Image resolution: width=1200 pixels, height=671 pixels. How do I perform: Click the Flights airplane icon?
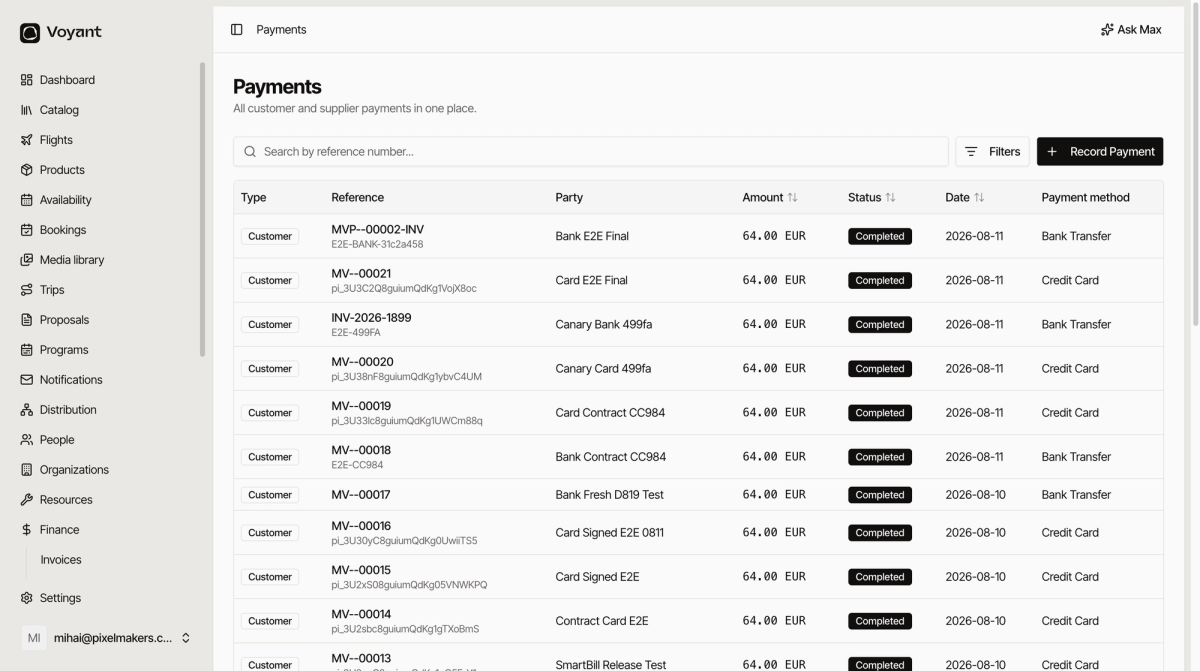(27, 140)
